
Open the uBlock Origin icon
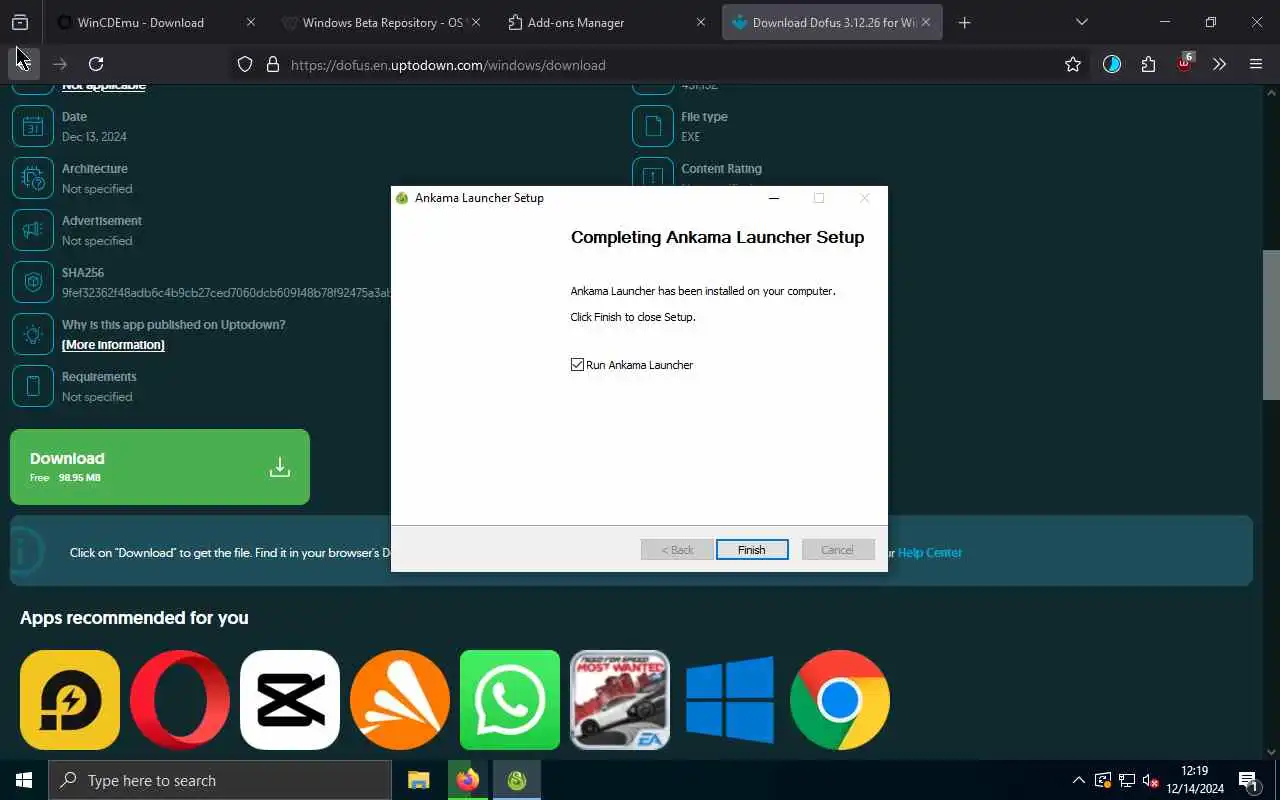[1185, 62]
